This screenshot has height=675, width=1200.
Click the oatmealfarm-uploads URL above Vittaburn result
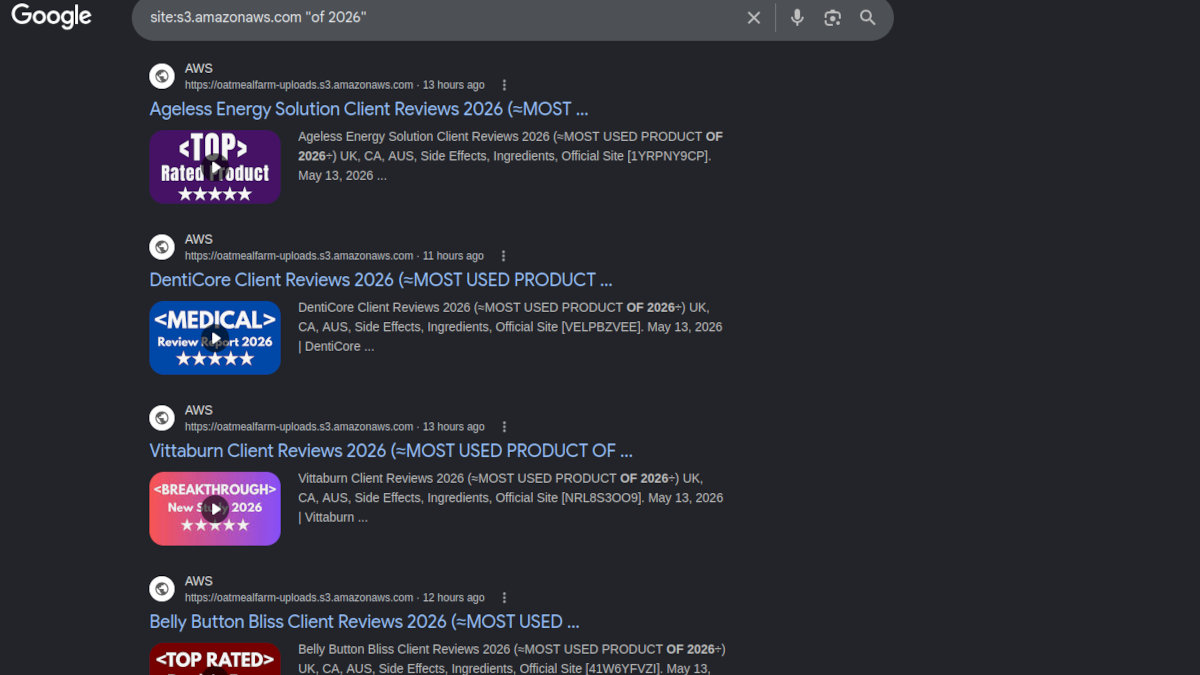click(299, 427)
